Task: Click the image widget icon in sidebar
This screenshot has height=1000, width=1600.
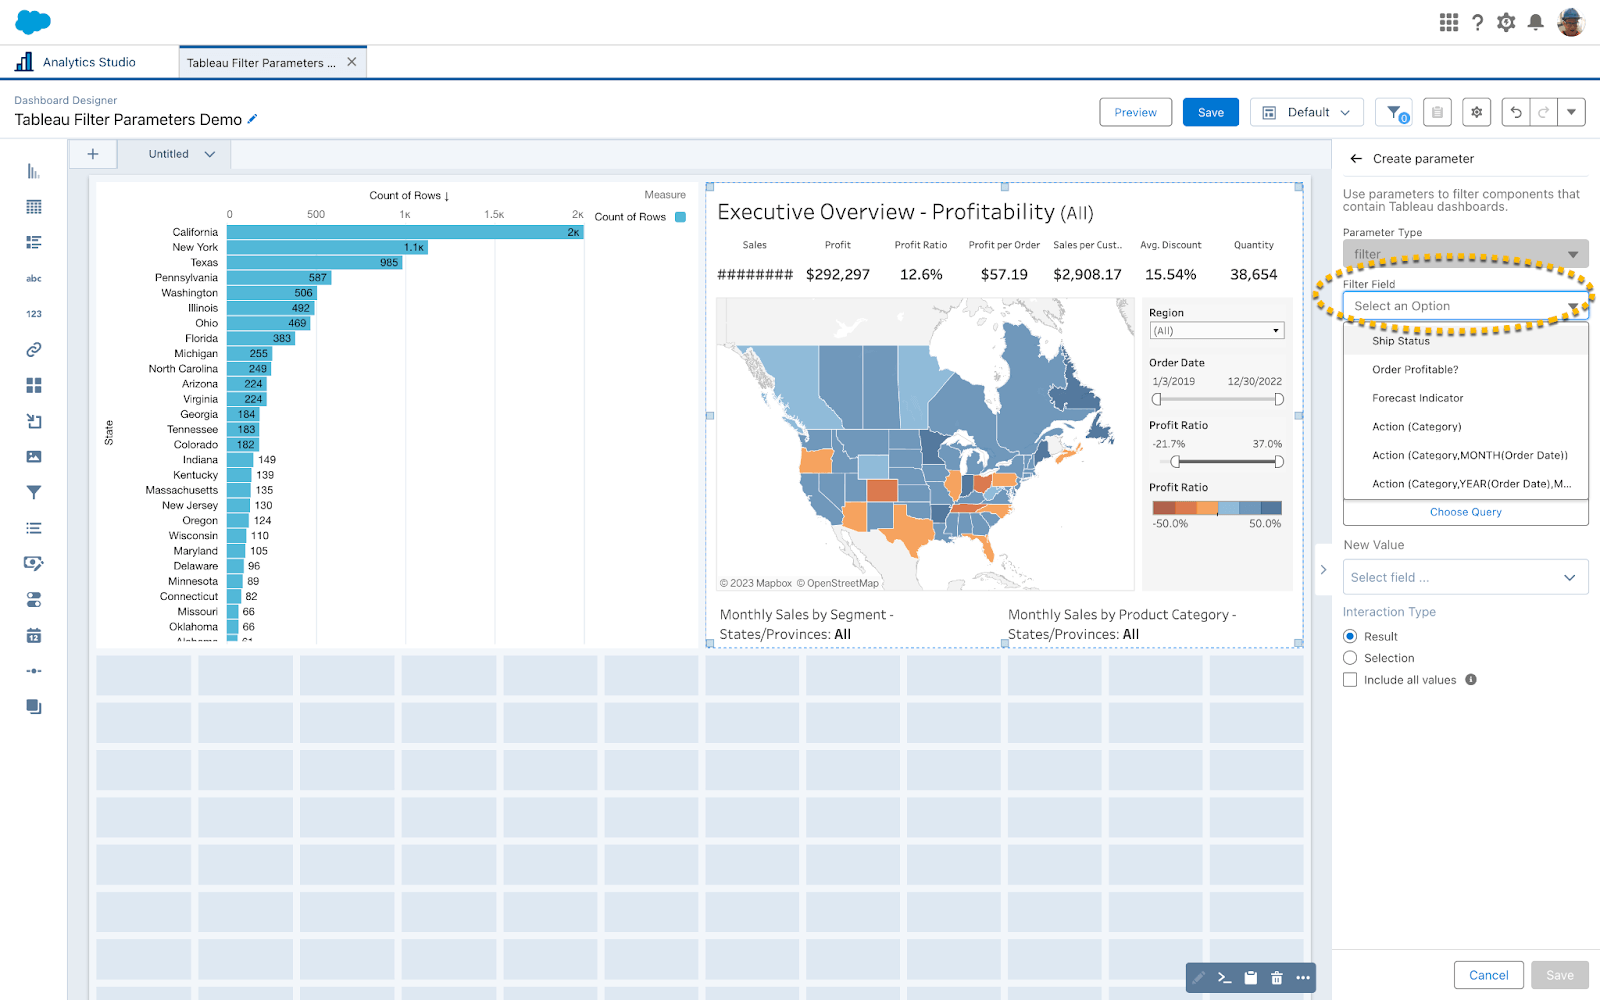Action: point(34,457)
